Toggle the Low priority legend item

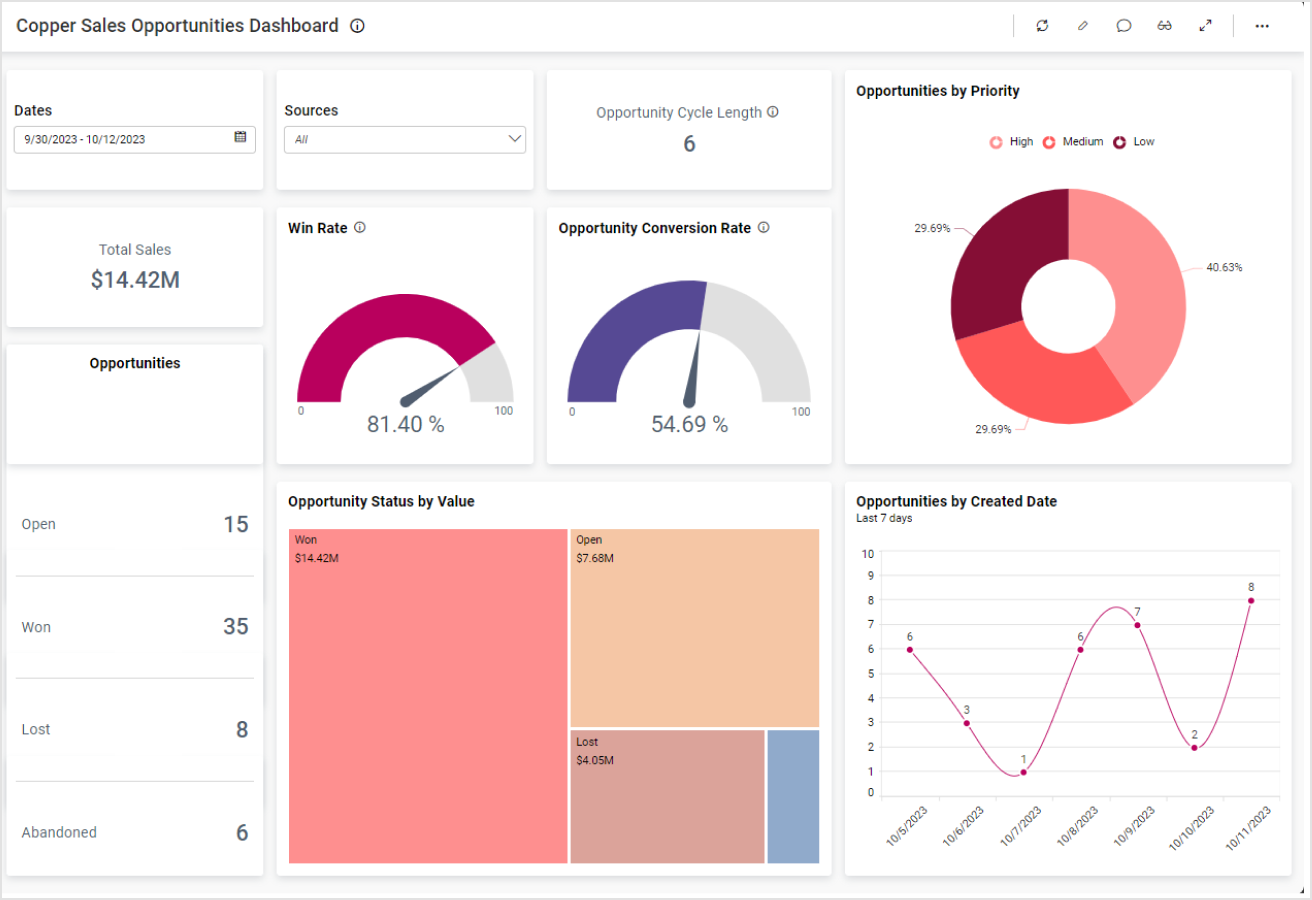click(1134, 142)
